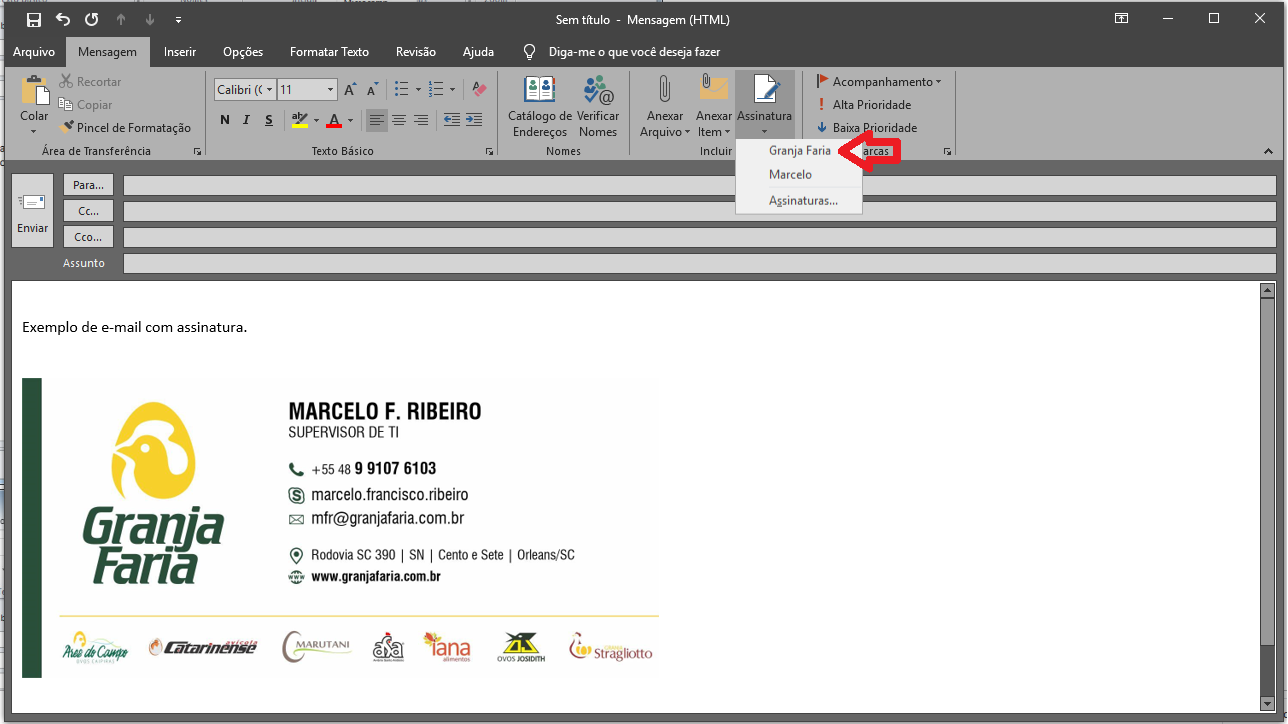Toggle bold (N) formatting
The image size is (1288, 724).
coord(224,119)
